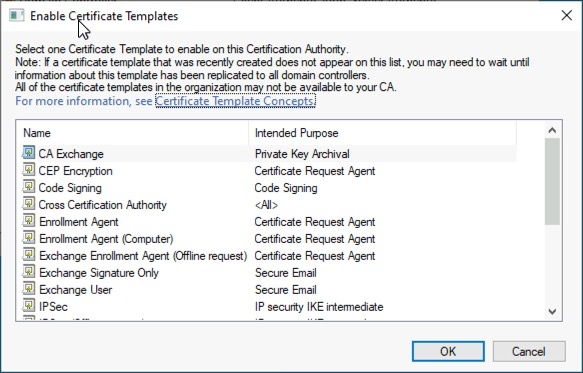Image resolution: width=583 pixels, height=373 pixels.
Task: Sort list by Intended Purpose column header
Action: tap(383, 133)
